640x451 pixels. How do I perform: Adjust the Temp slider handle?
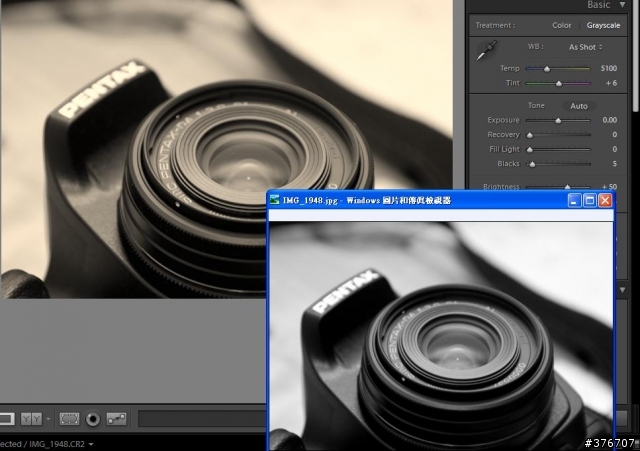tap(547, 69)
